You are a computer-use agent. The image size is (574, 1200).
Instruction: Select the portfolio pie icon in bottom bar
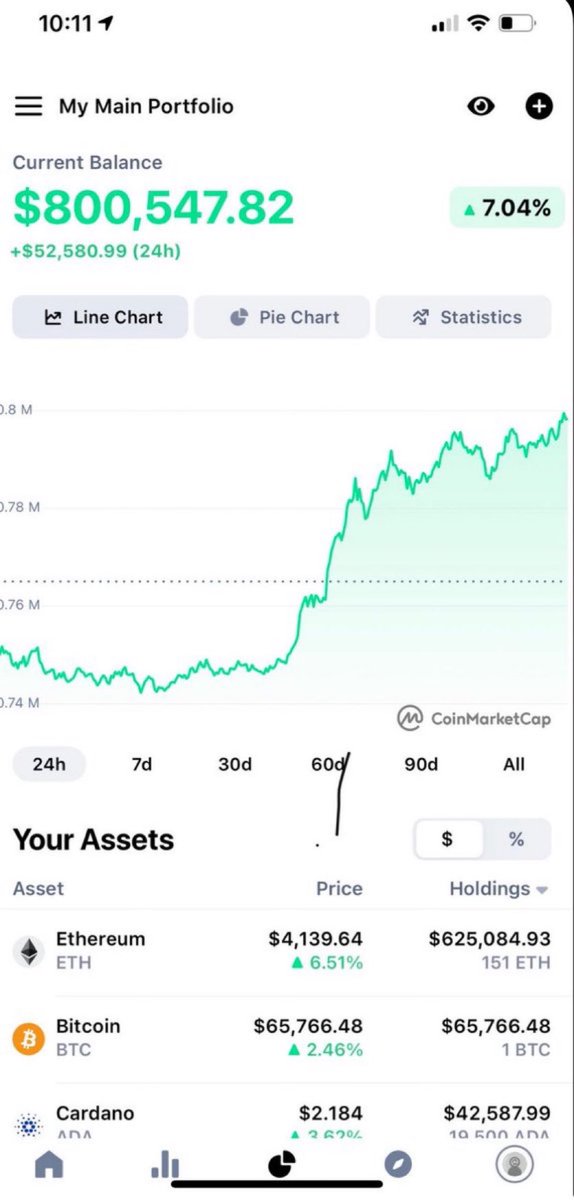[282, 1164]
